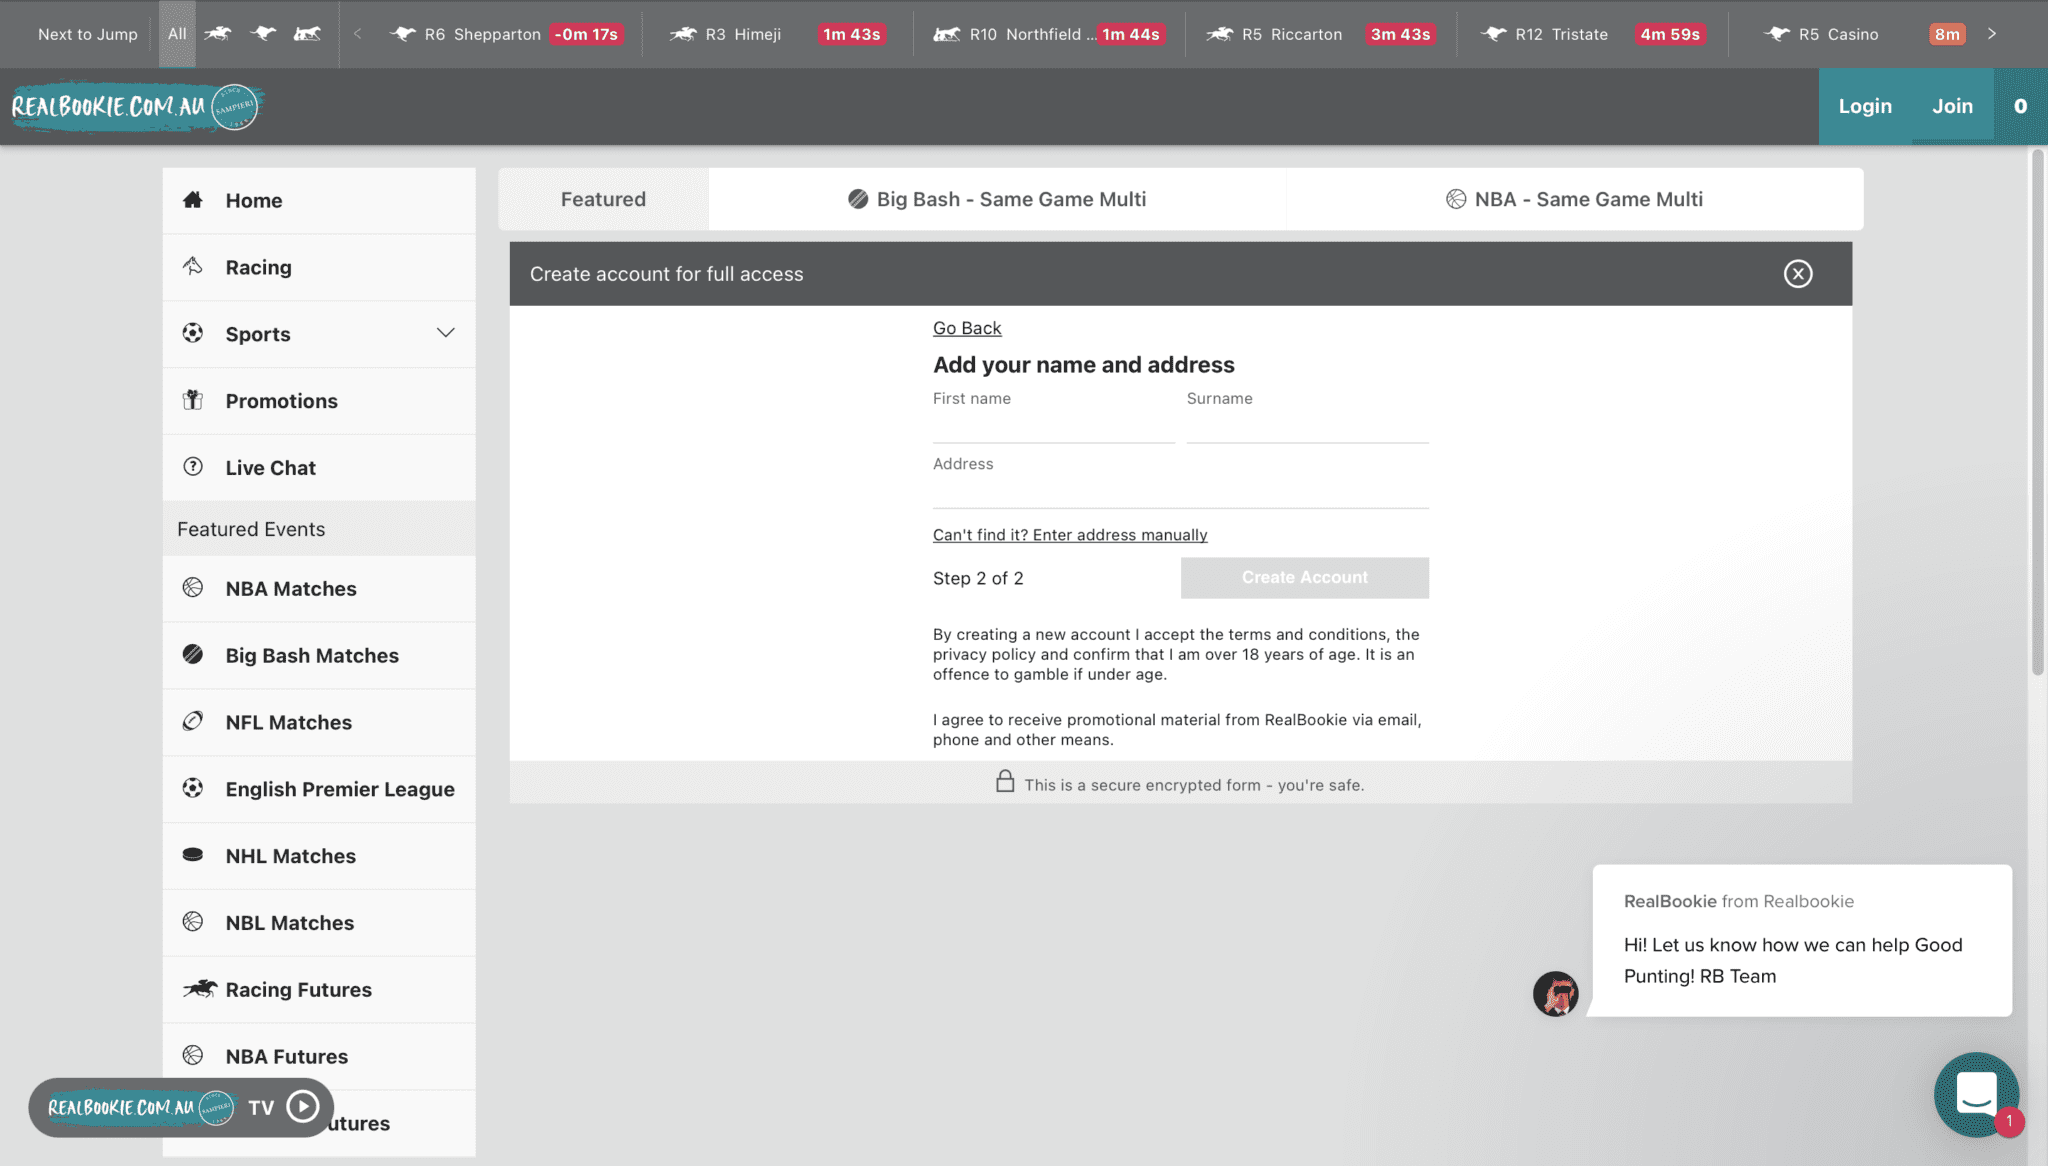
Task: Click the Create Account button
Action: pyautogui.click(x=1305, y=578)
